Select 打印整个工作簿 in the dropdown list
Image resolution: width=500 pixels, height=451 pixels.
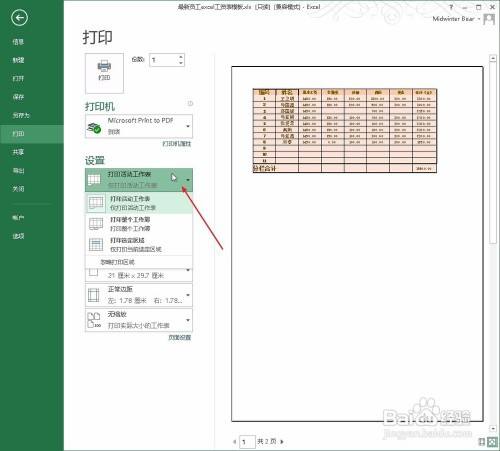139,224
